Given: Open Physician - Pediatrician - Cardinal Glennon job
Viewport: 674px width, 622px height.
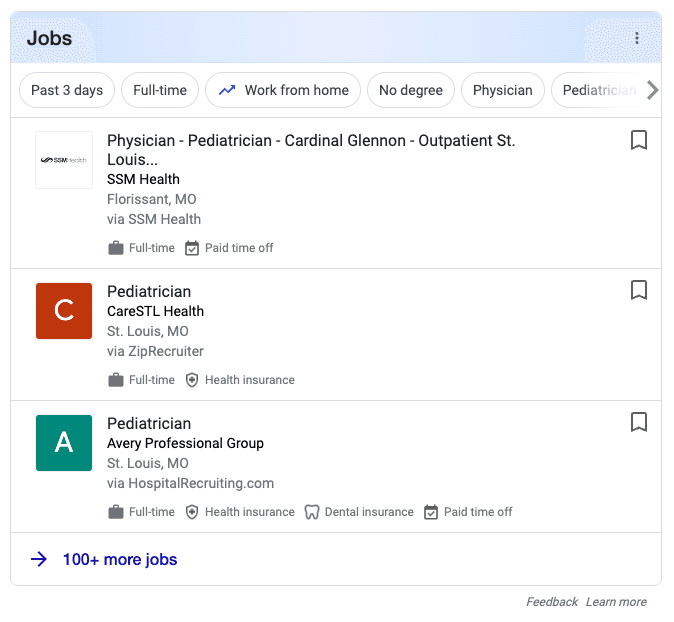Looking at the screenshot, I should pyautogui.click(x=311, y=150).
